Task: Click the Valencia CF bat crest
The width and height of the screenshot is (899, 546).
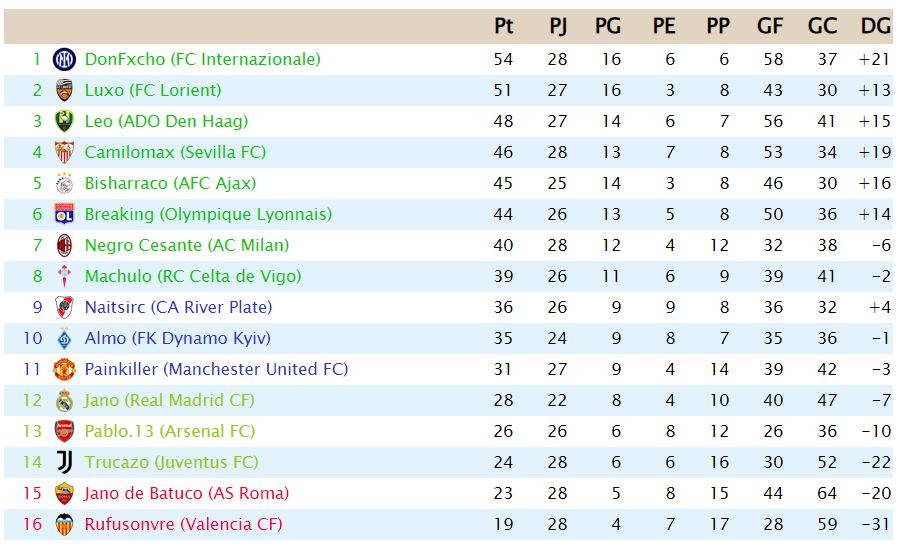Action: 64,524
